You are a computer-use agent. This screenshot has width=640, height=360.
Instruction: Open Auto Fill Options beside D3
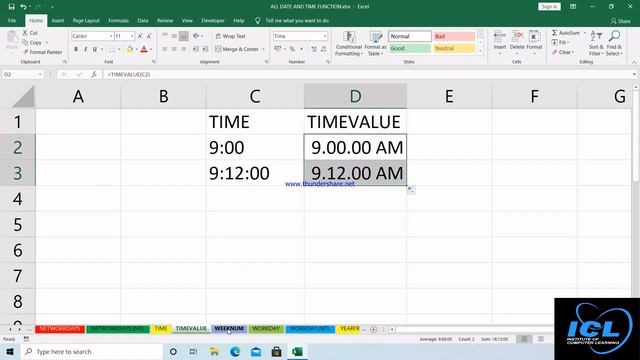point(411,190)
